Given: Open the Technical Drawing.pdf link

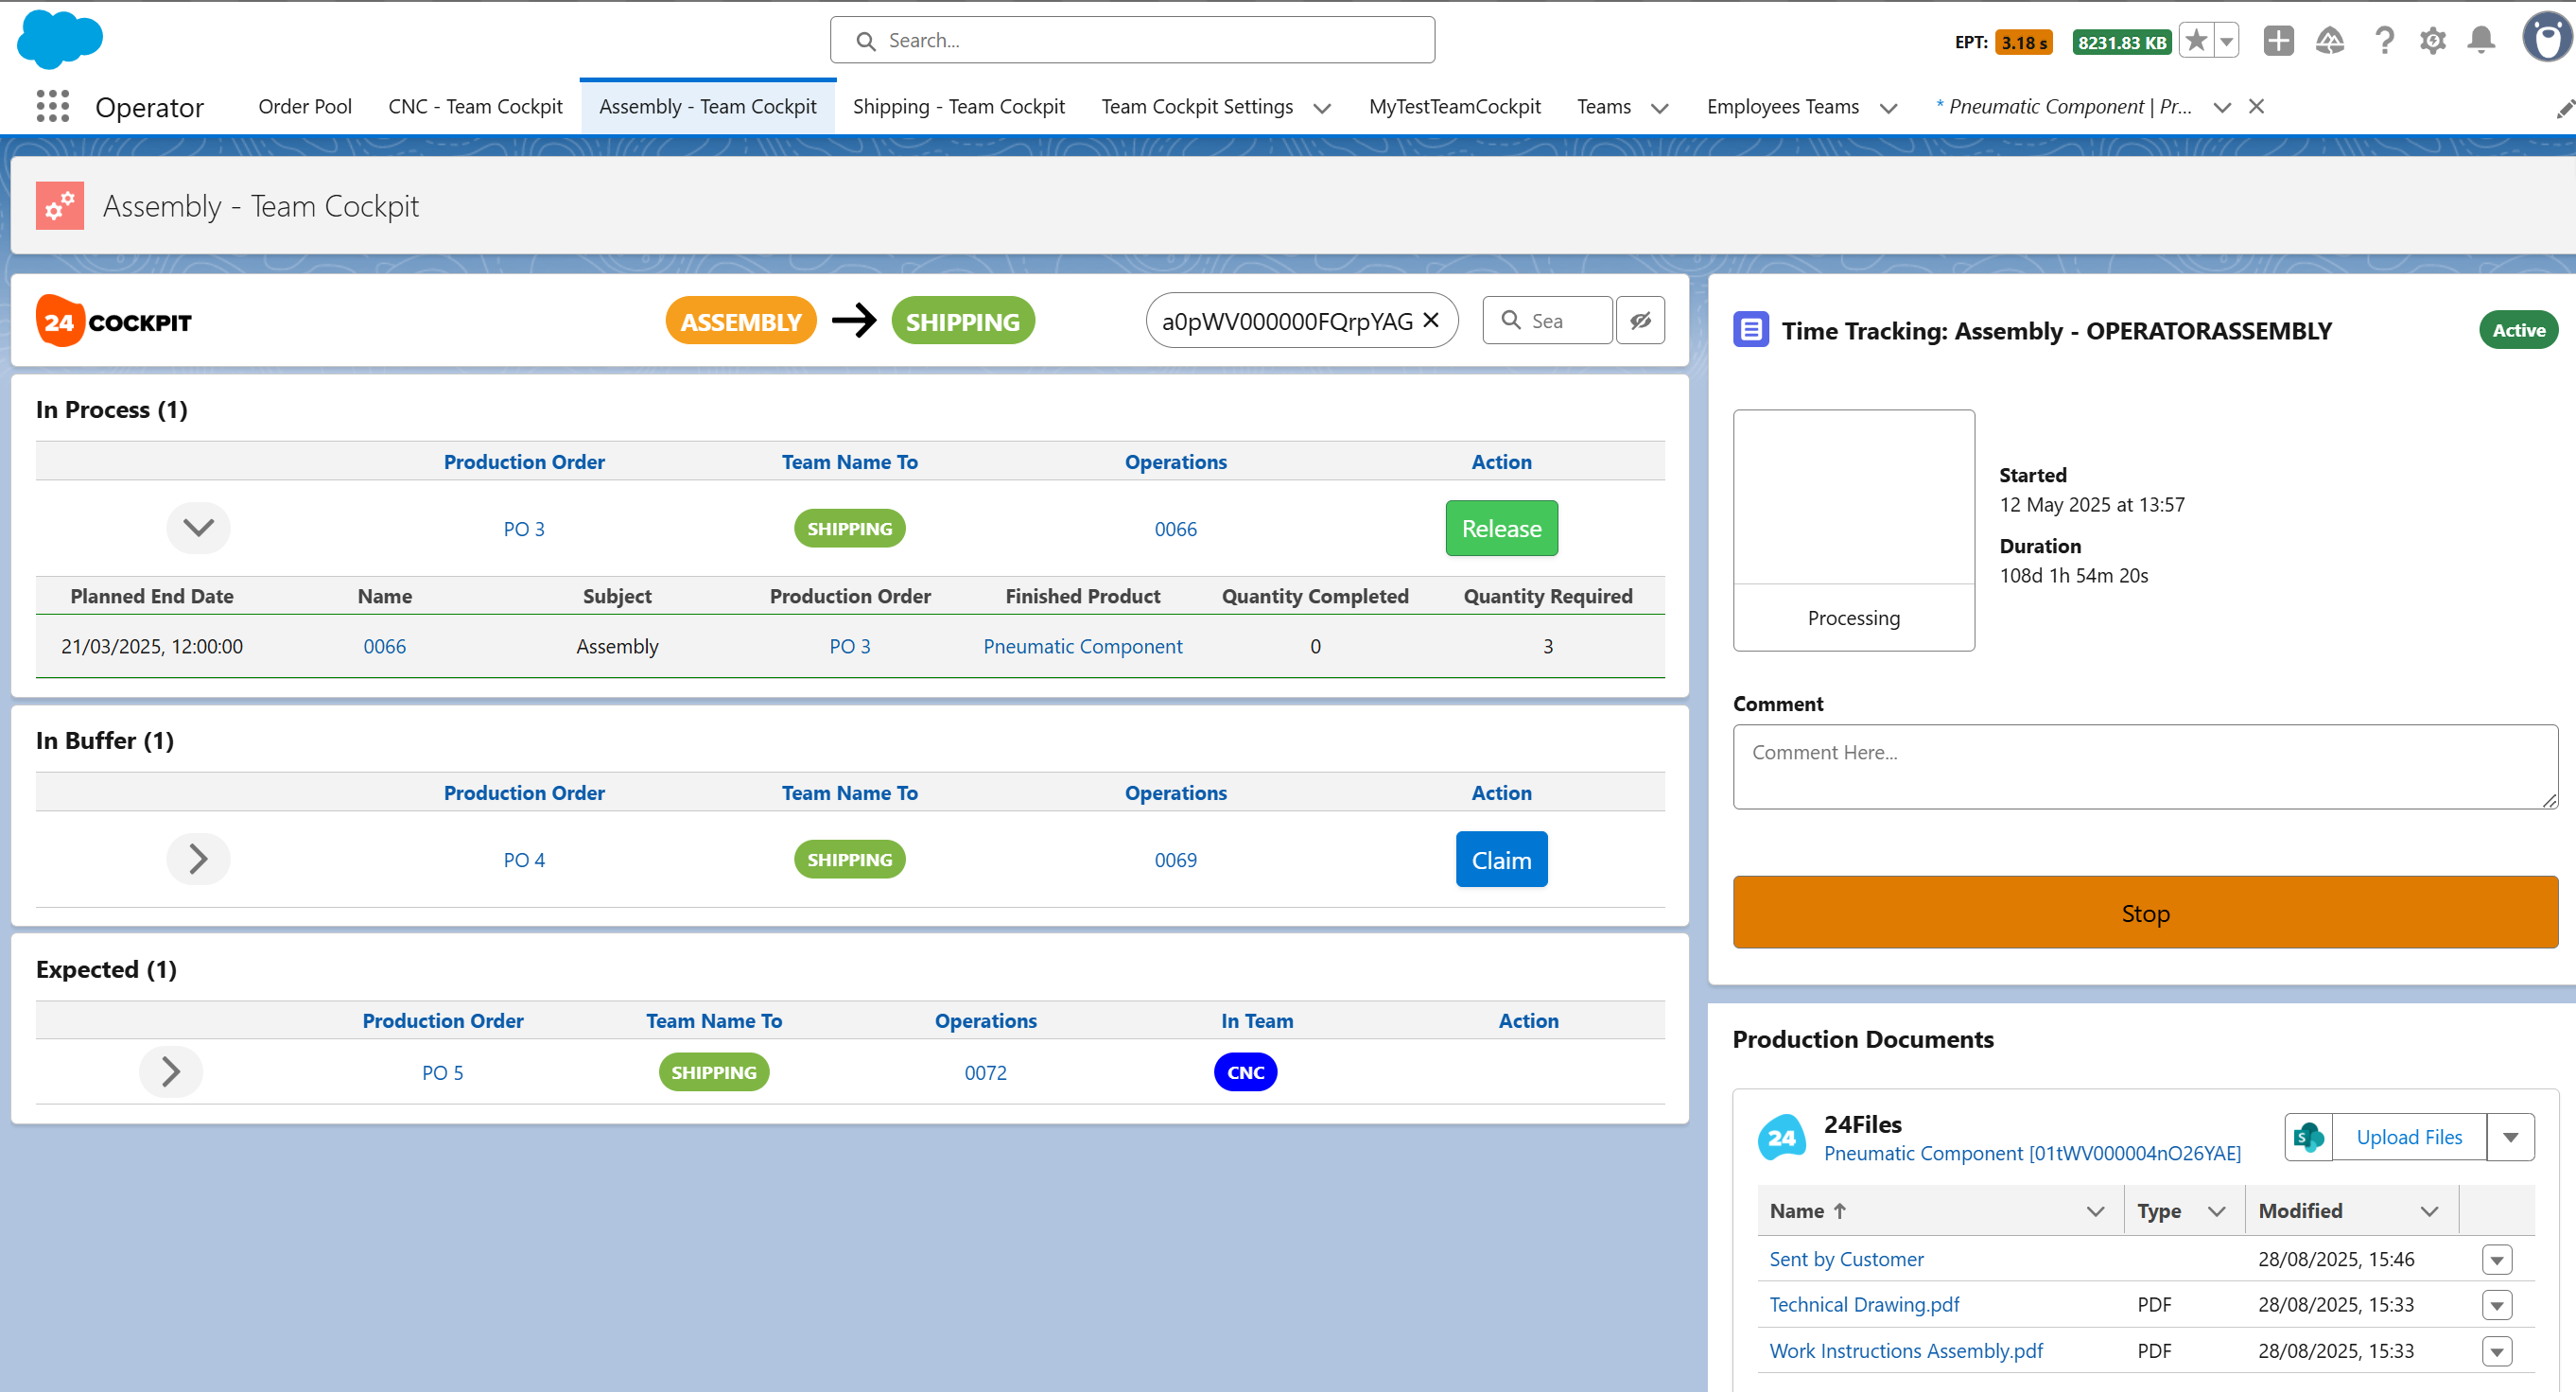Looking at the screenshot, I should [x=1864, y=1304].
